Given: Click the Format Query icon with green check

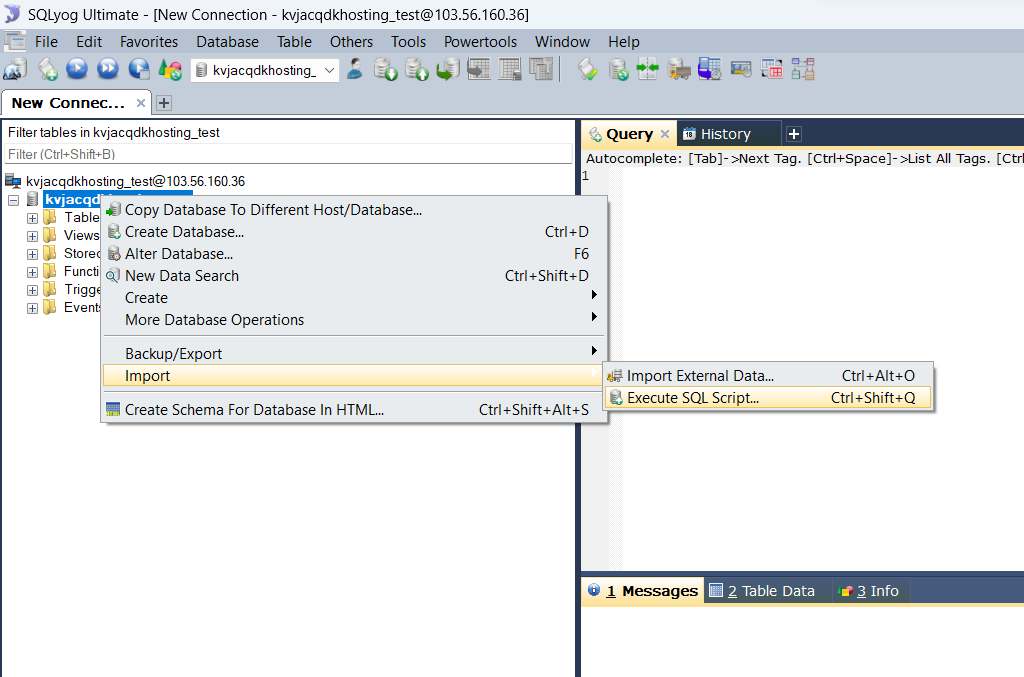Looking at the screenshot, I should point(587,69).
